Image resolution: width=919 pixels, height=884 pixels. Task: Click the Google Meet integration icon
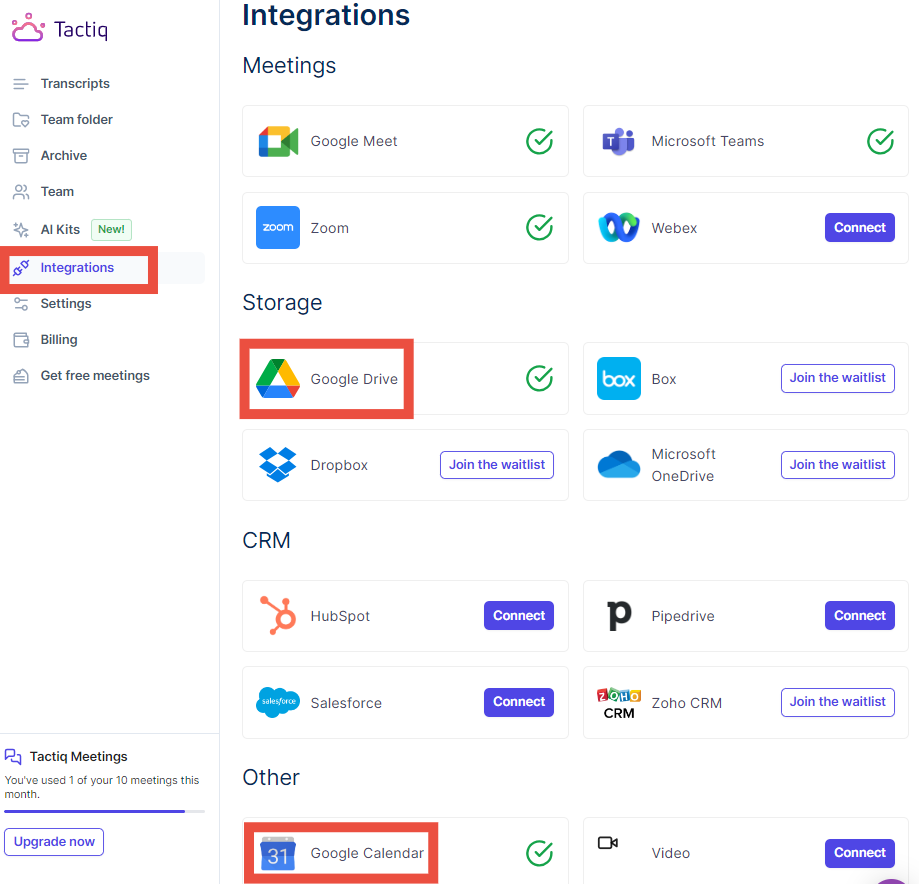278,142
